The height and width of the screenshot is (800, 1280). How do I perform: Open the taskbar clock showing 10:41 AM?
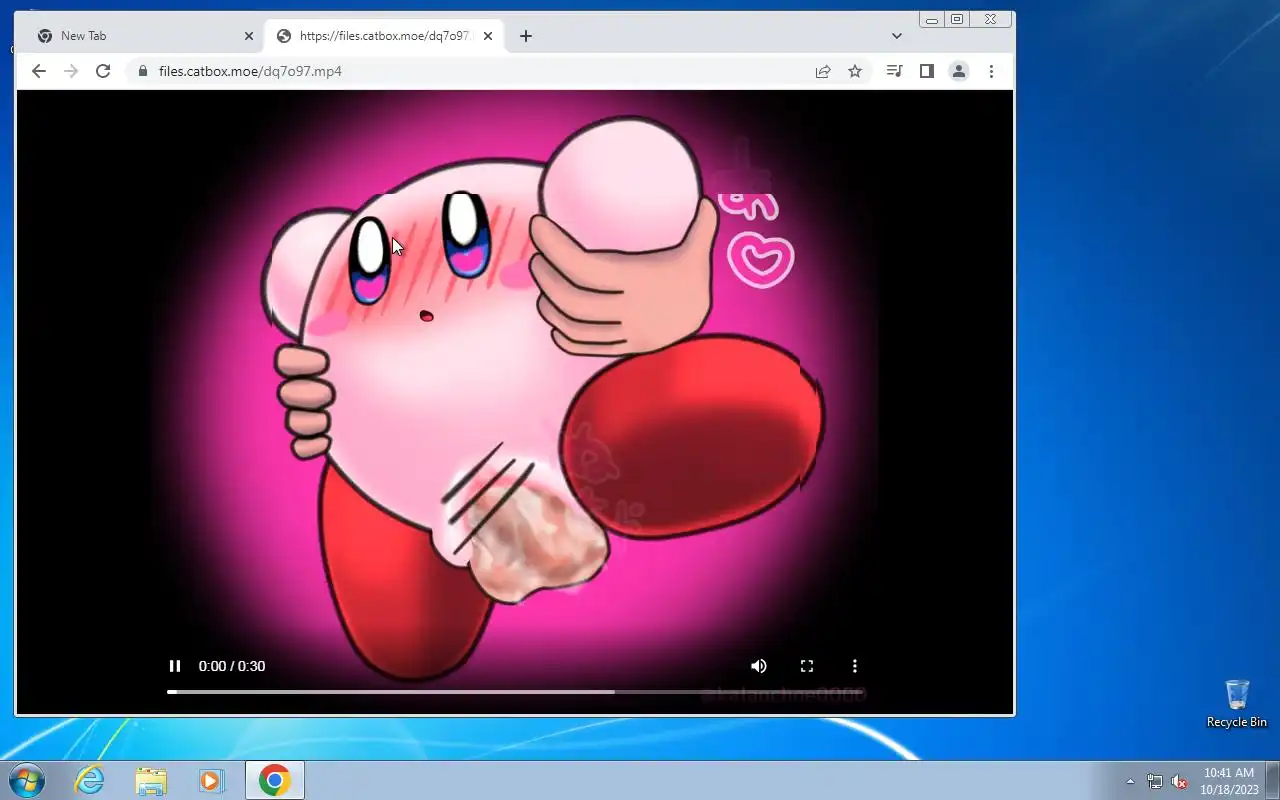(x=1228, y=780)
